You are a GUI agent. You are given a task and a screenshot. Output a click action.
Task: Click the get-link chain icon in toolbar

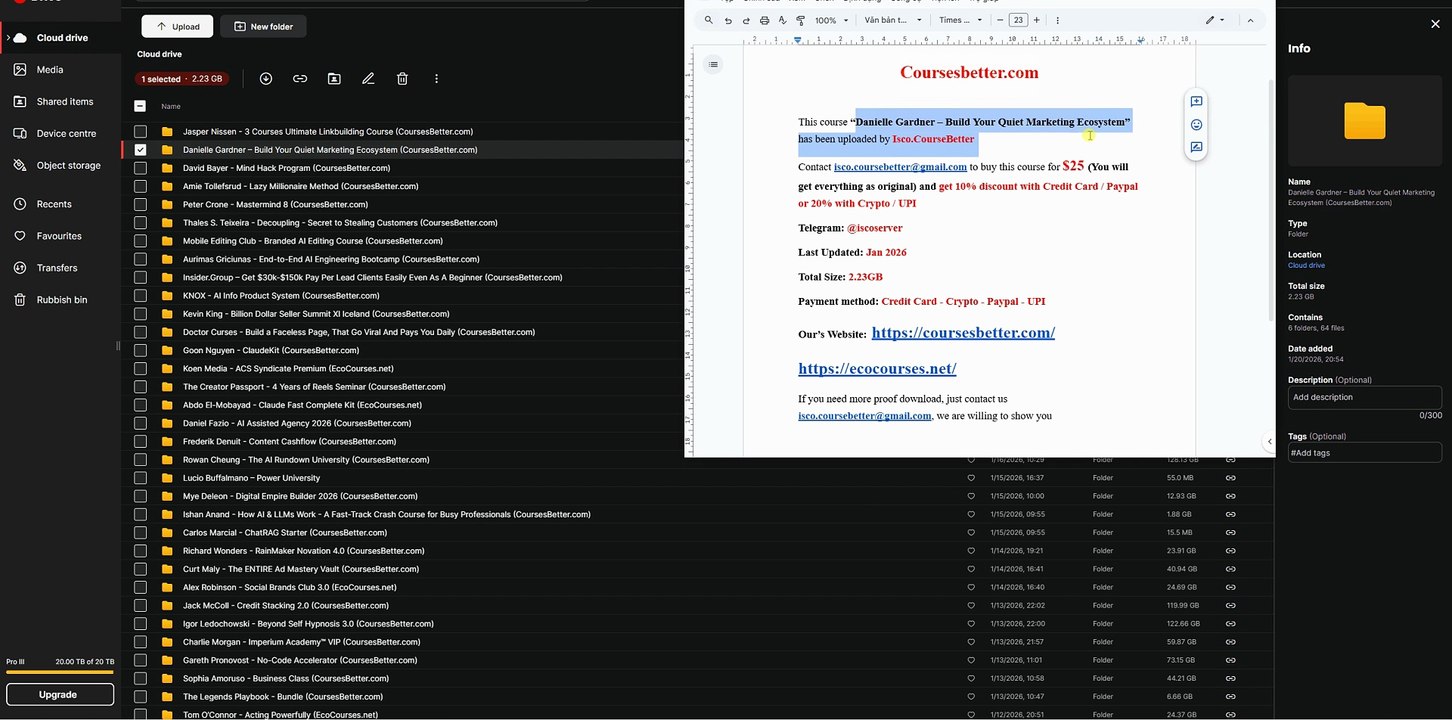[300, 79]
